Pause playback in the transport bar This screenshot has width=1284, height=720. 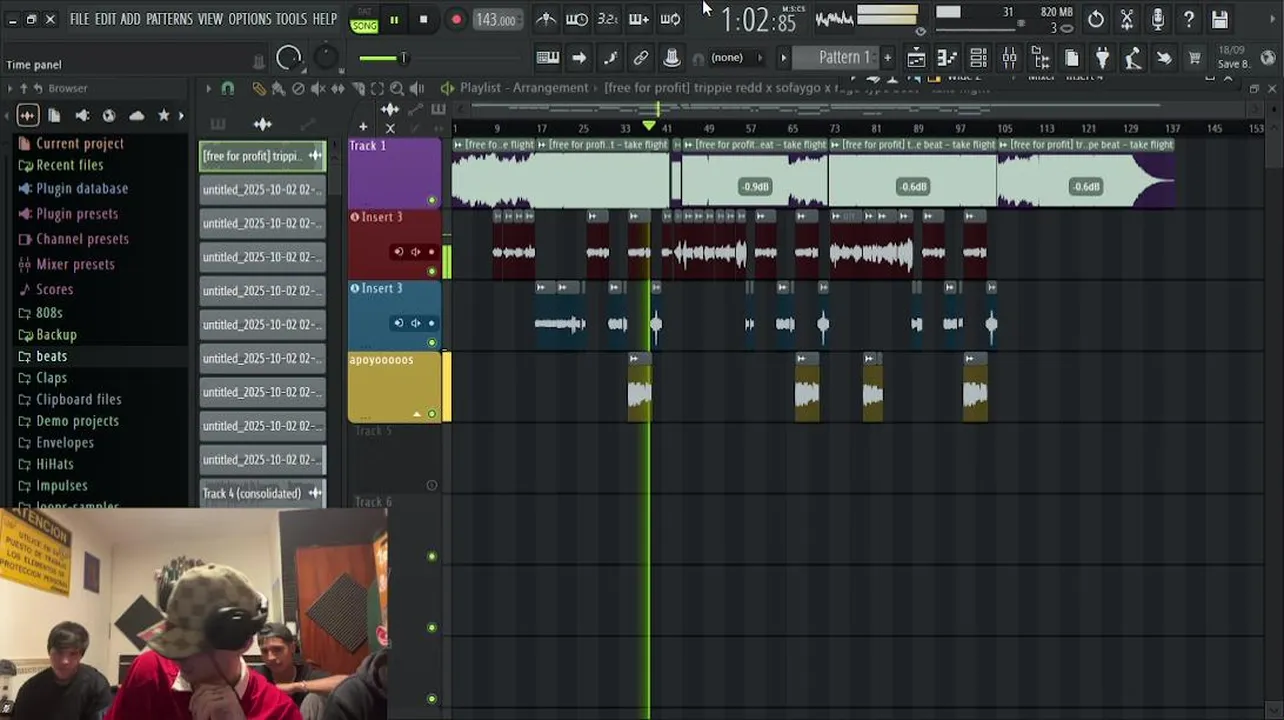pos(394,20)
